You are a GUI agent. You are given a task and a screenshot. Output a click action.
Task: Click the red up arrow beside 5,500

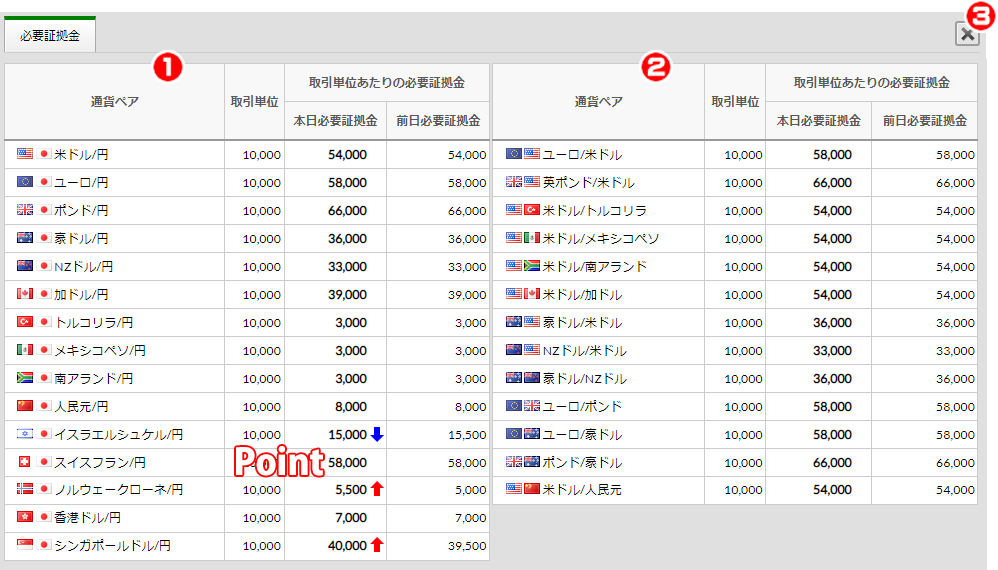pyautogui.click(x=377, y=489)
